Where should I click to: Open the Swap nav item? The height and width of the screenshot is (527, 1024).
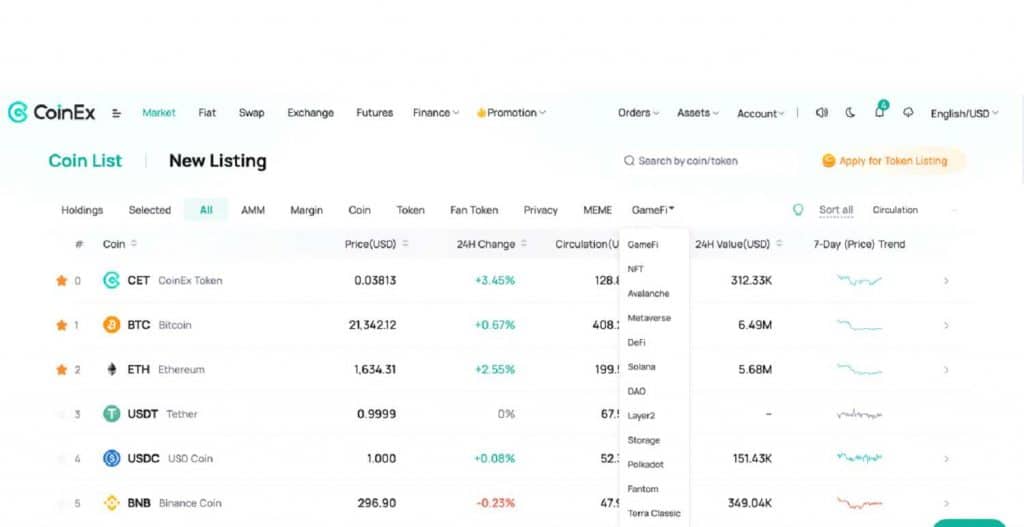(251, 112)
